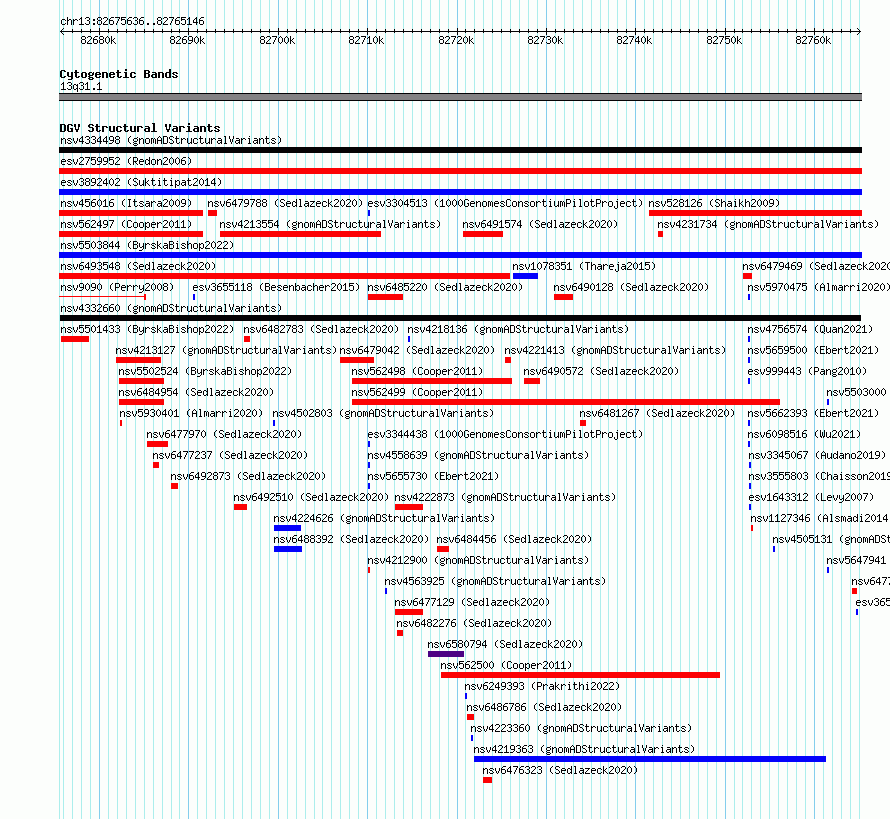Open nsv6485220 (Sedlazeck2020) variant

(x=445, y=287)
